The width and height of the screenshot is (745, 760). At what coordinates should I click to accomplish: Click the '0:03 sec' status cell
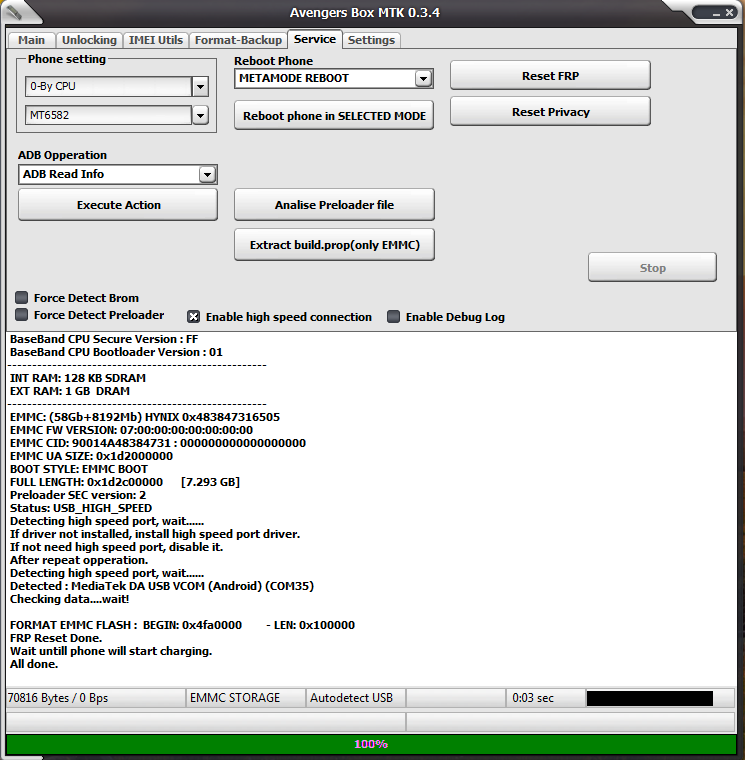click(545, 697)
